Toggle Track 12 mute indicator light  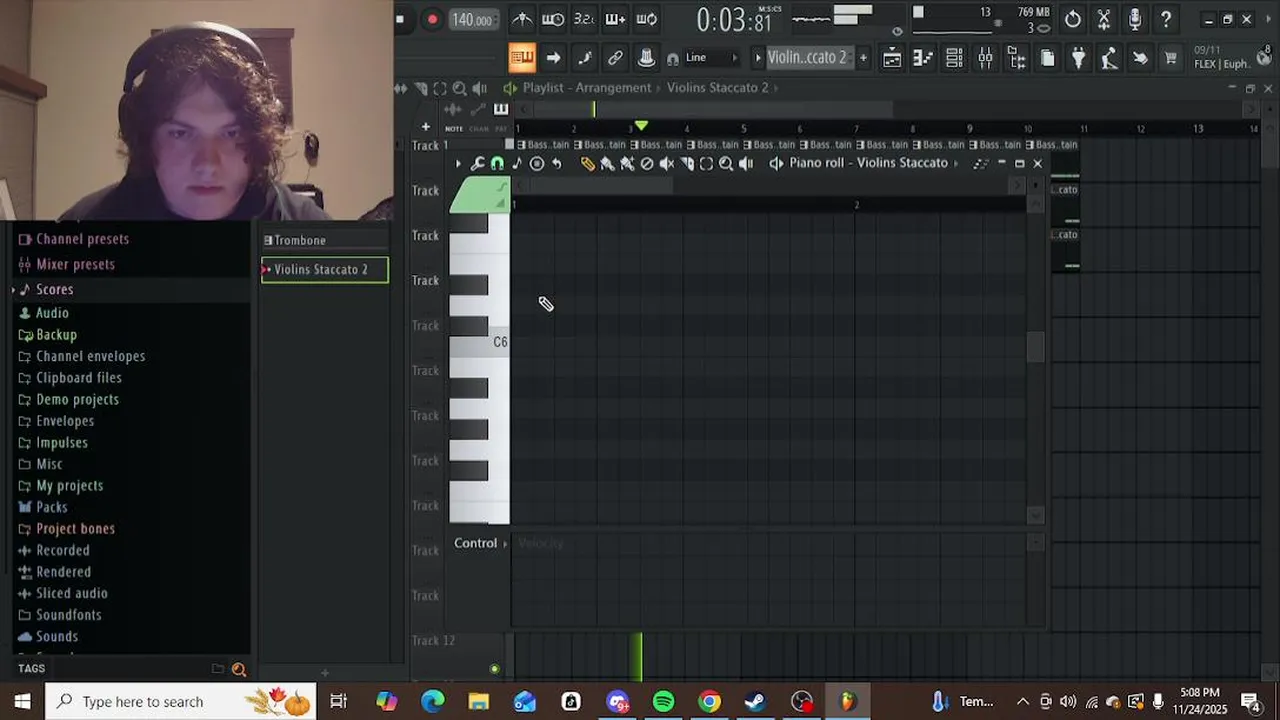point(494,669)
